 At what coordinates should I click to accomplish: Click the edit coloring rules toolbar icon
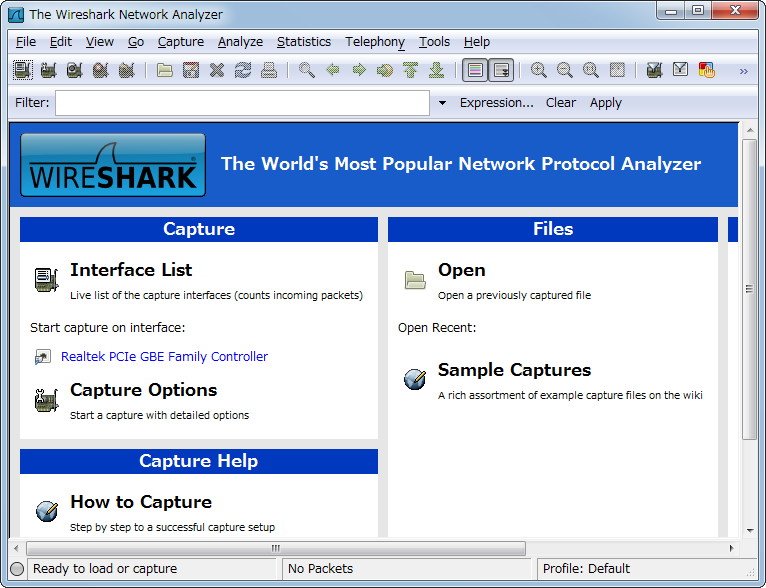707,70
